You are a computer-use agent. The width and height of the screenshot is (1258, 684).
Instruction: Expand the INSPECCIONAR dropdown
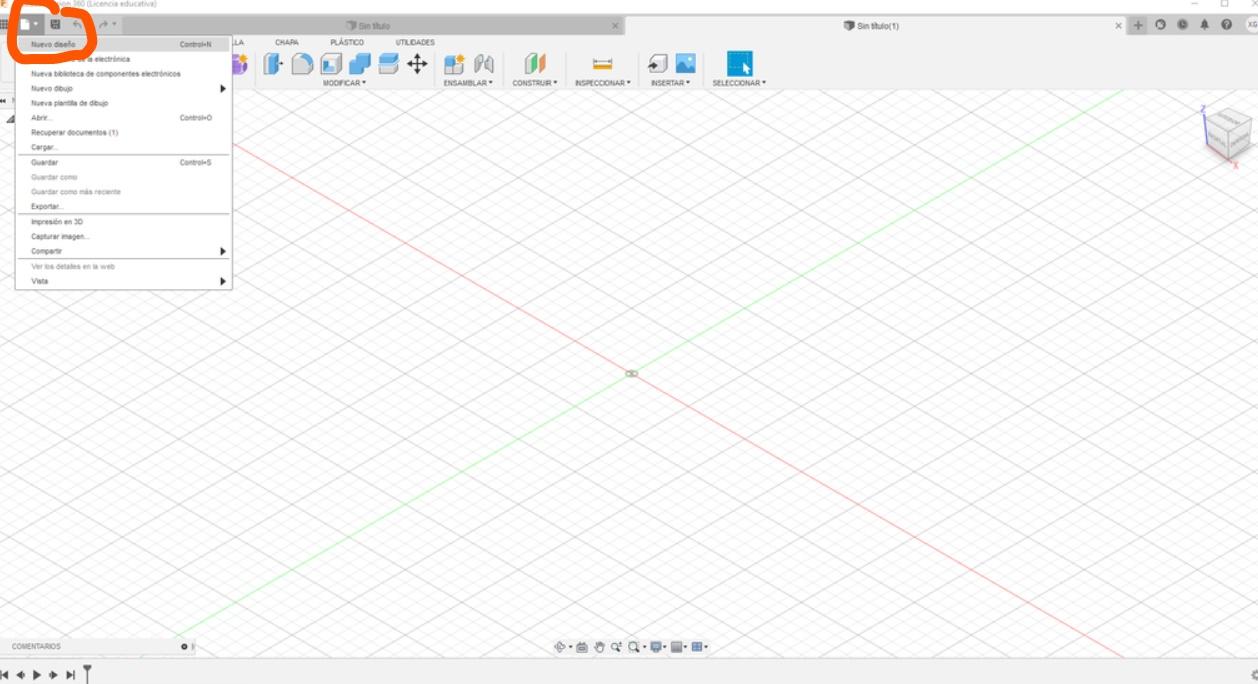point(603,83)
